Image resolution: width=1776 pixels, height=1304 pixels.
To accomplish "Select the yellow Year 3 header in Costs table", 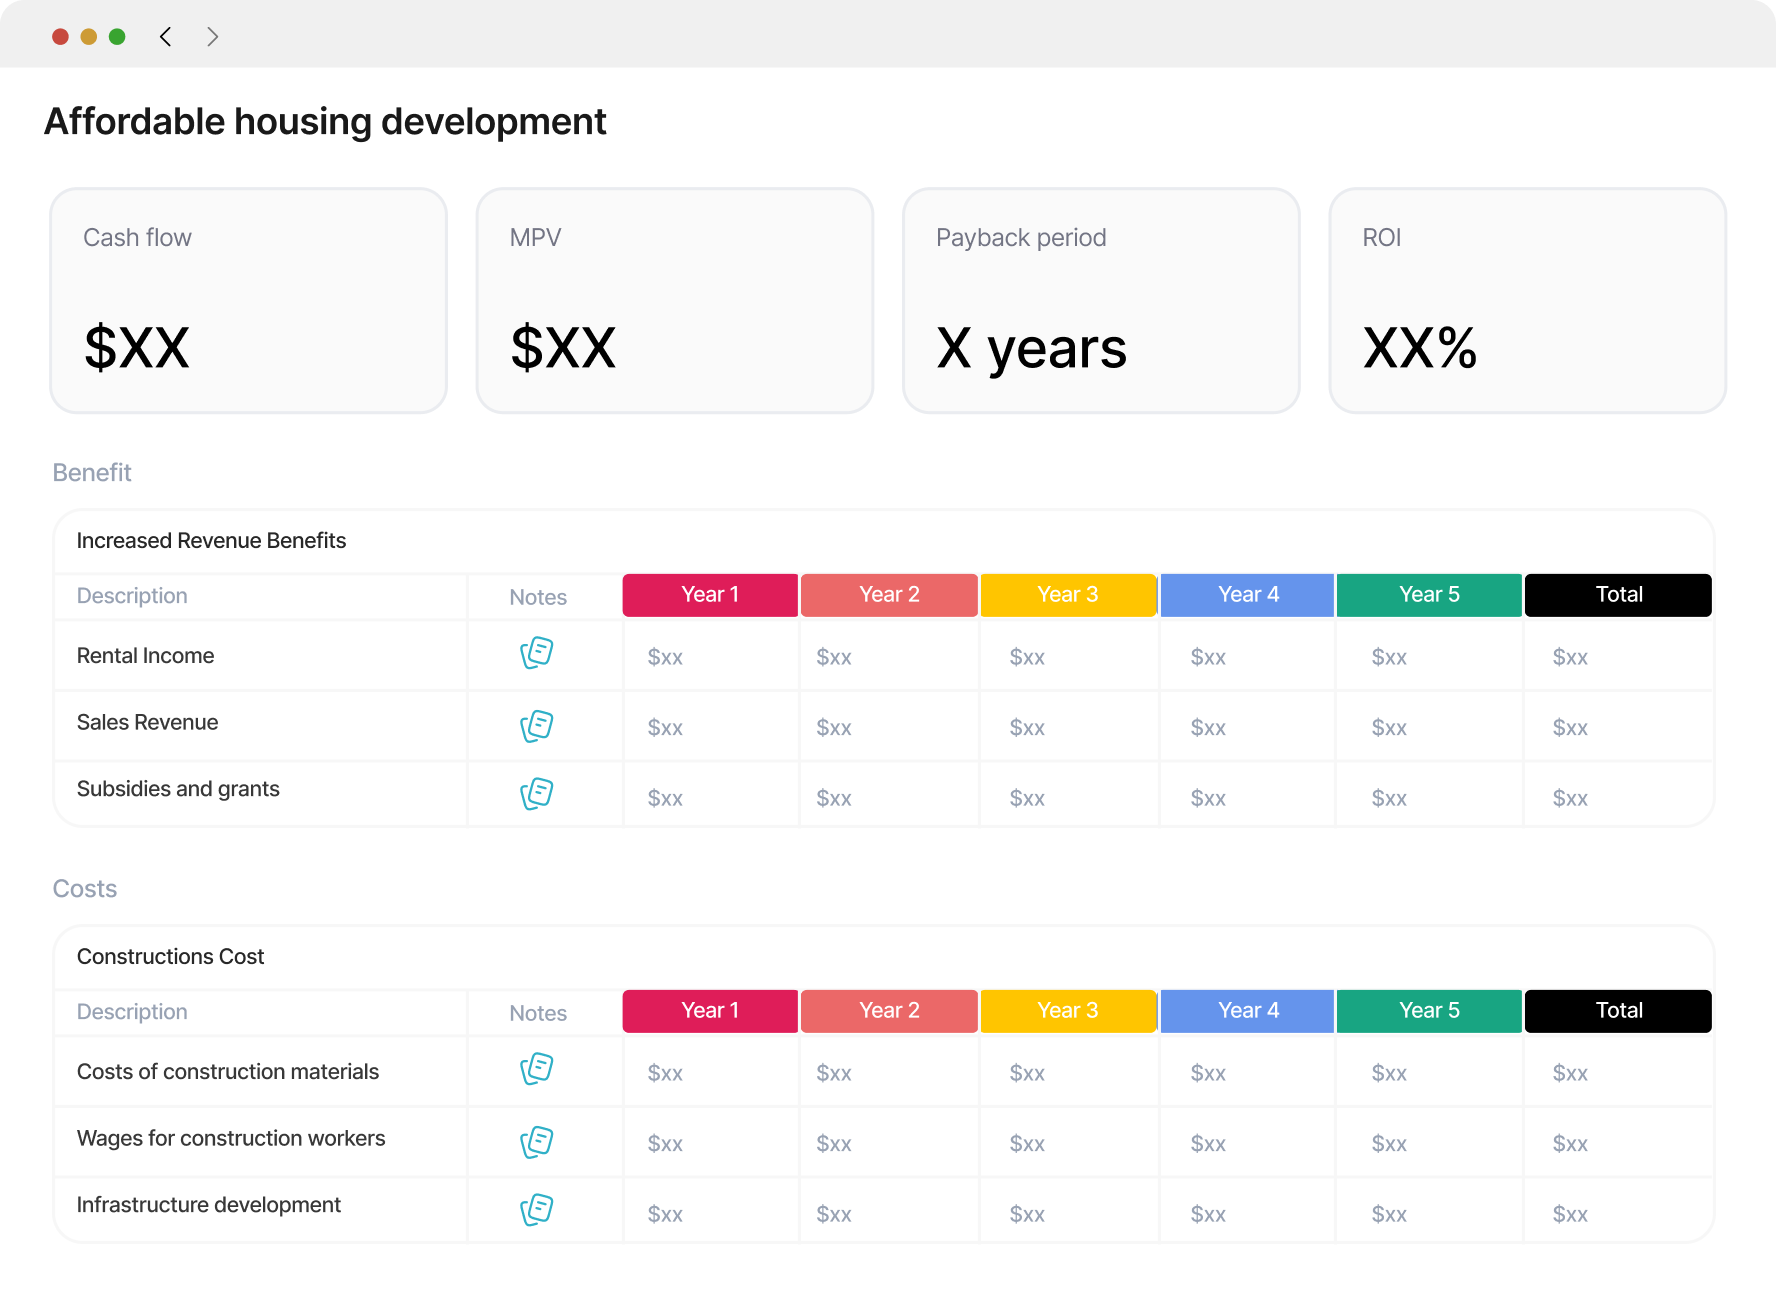I will pyautogui.click(x=1068, y=1011).
